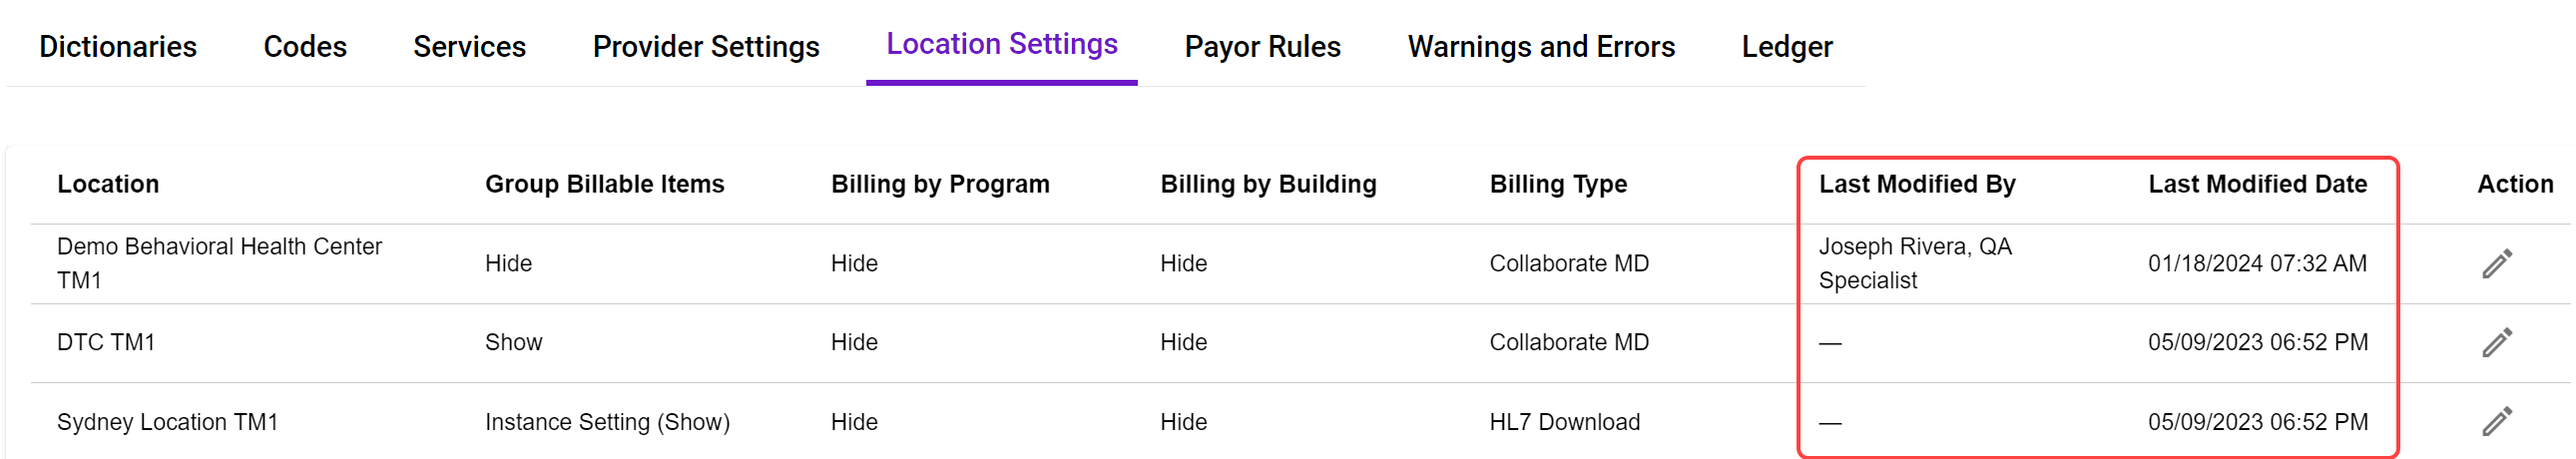
Task: Go to the Services tab
Action: coord(469,46)
